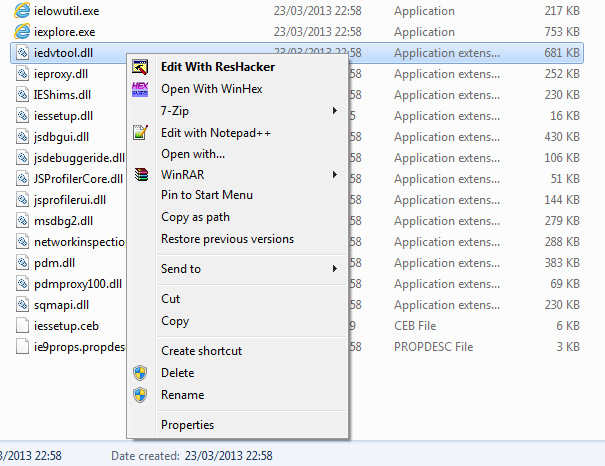Image resolution: width=605 pixels, height=466 pixels.
Task: Click the WinRAR books icon
Action: point(141,174)
